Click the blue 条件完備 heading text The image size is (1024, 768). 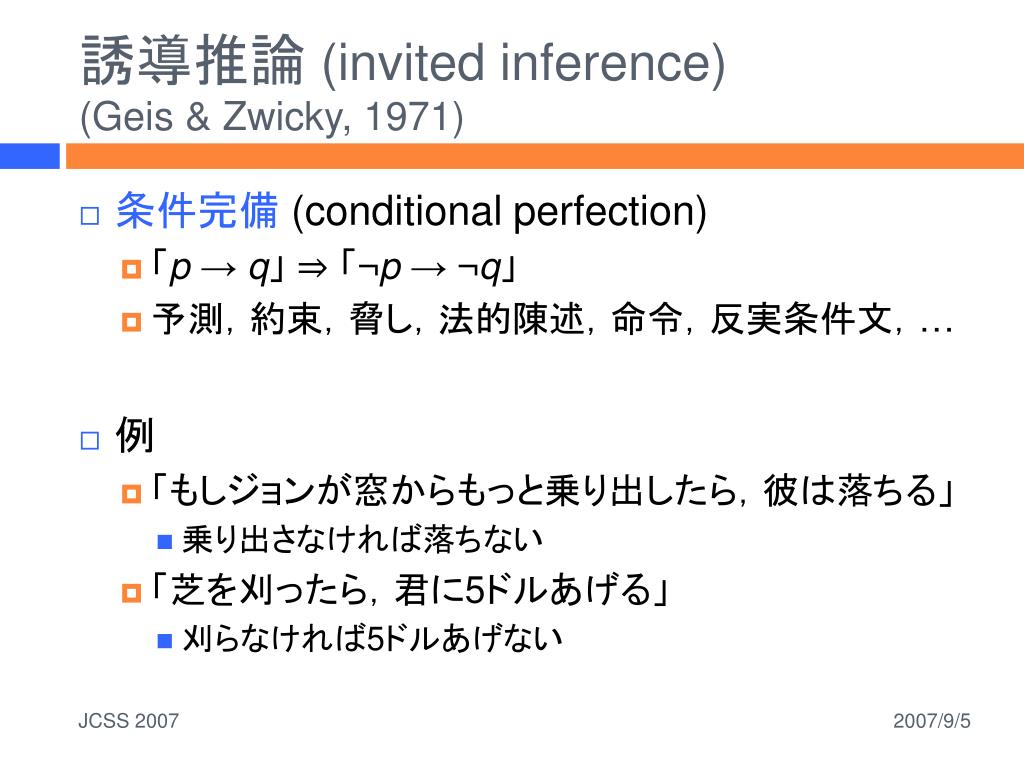pyautogui.click(x=197, y=211)
